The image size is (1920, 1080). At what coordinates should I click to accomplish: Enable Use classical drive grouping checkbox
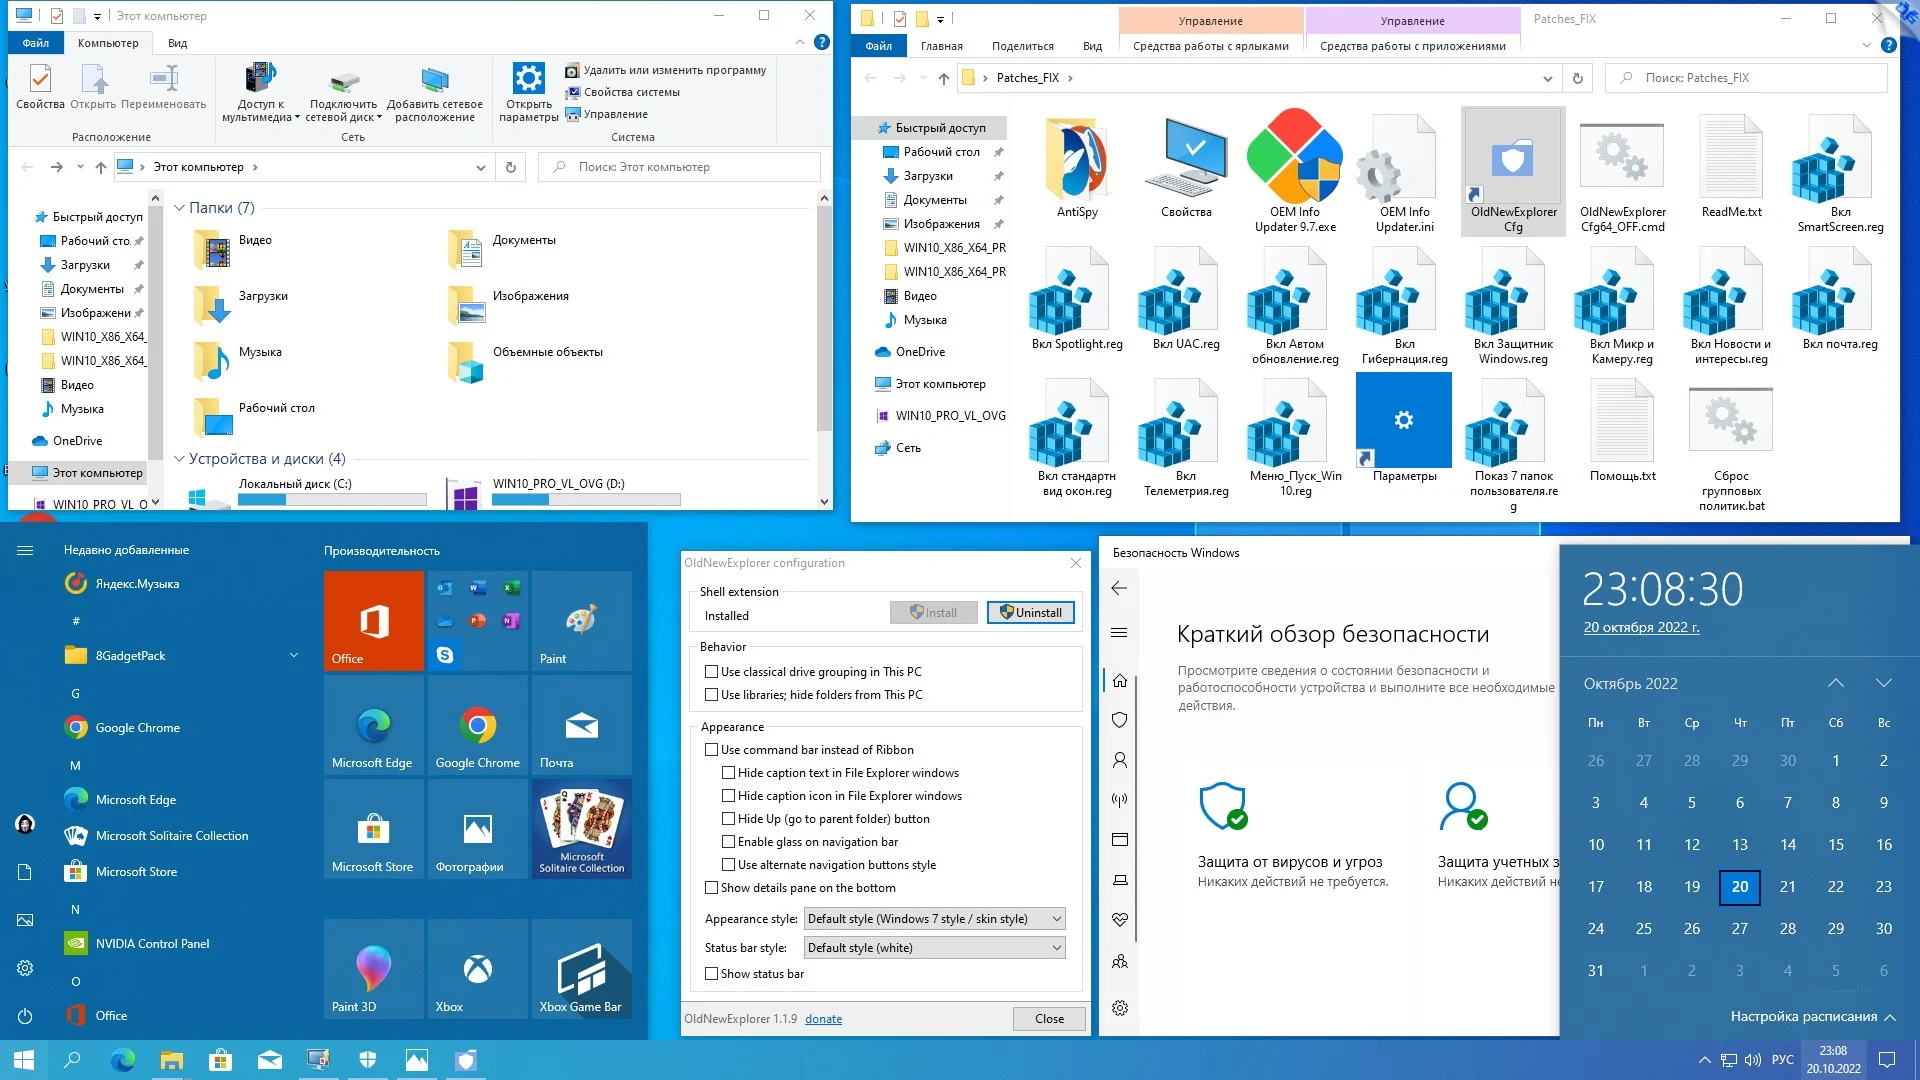(712, 672)
